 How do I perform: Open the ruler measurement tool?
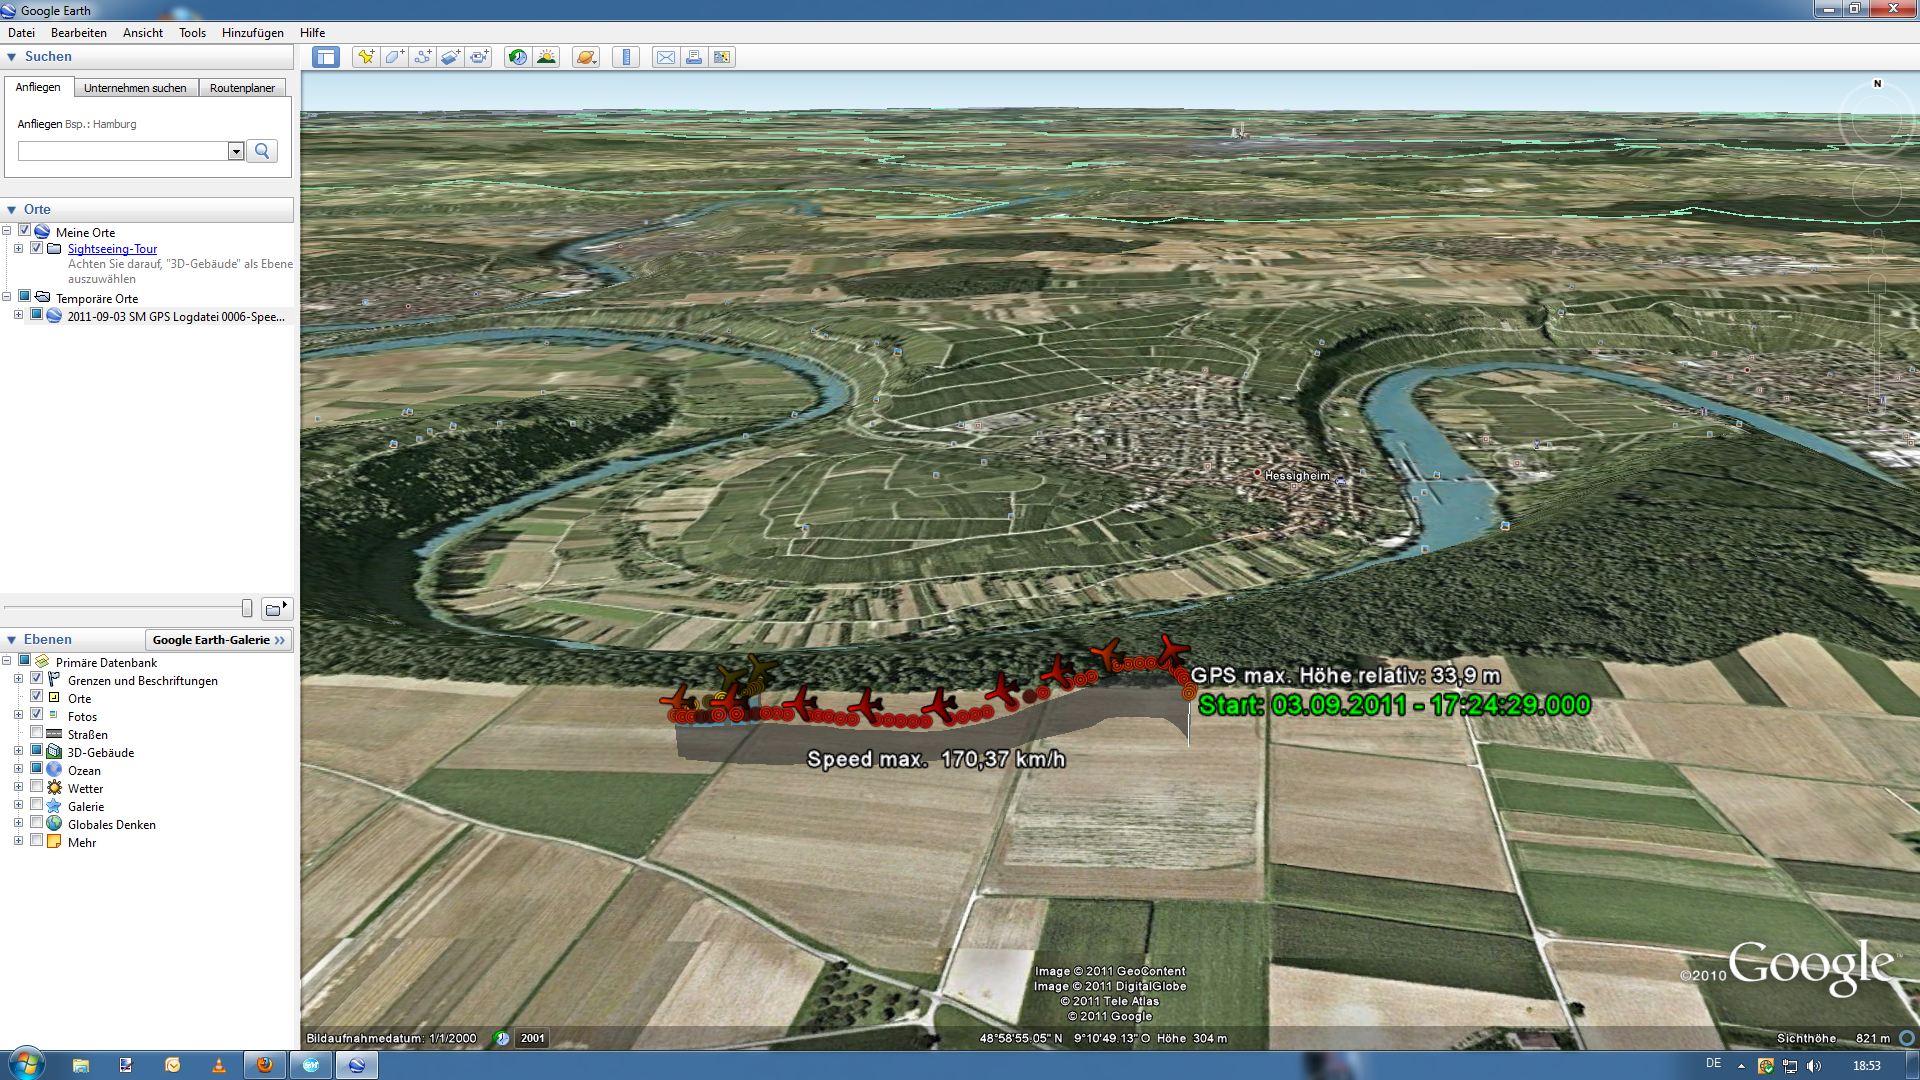pyautogui.click(x=626, y=57)
